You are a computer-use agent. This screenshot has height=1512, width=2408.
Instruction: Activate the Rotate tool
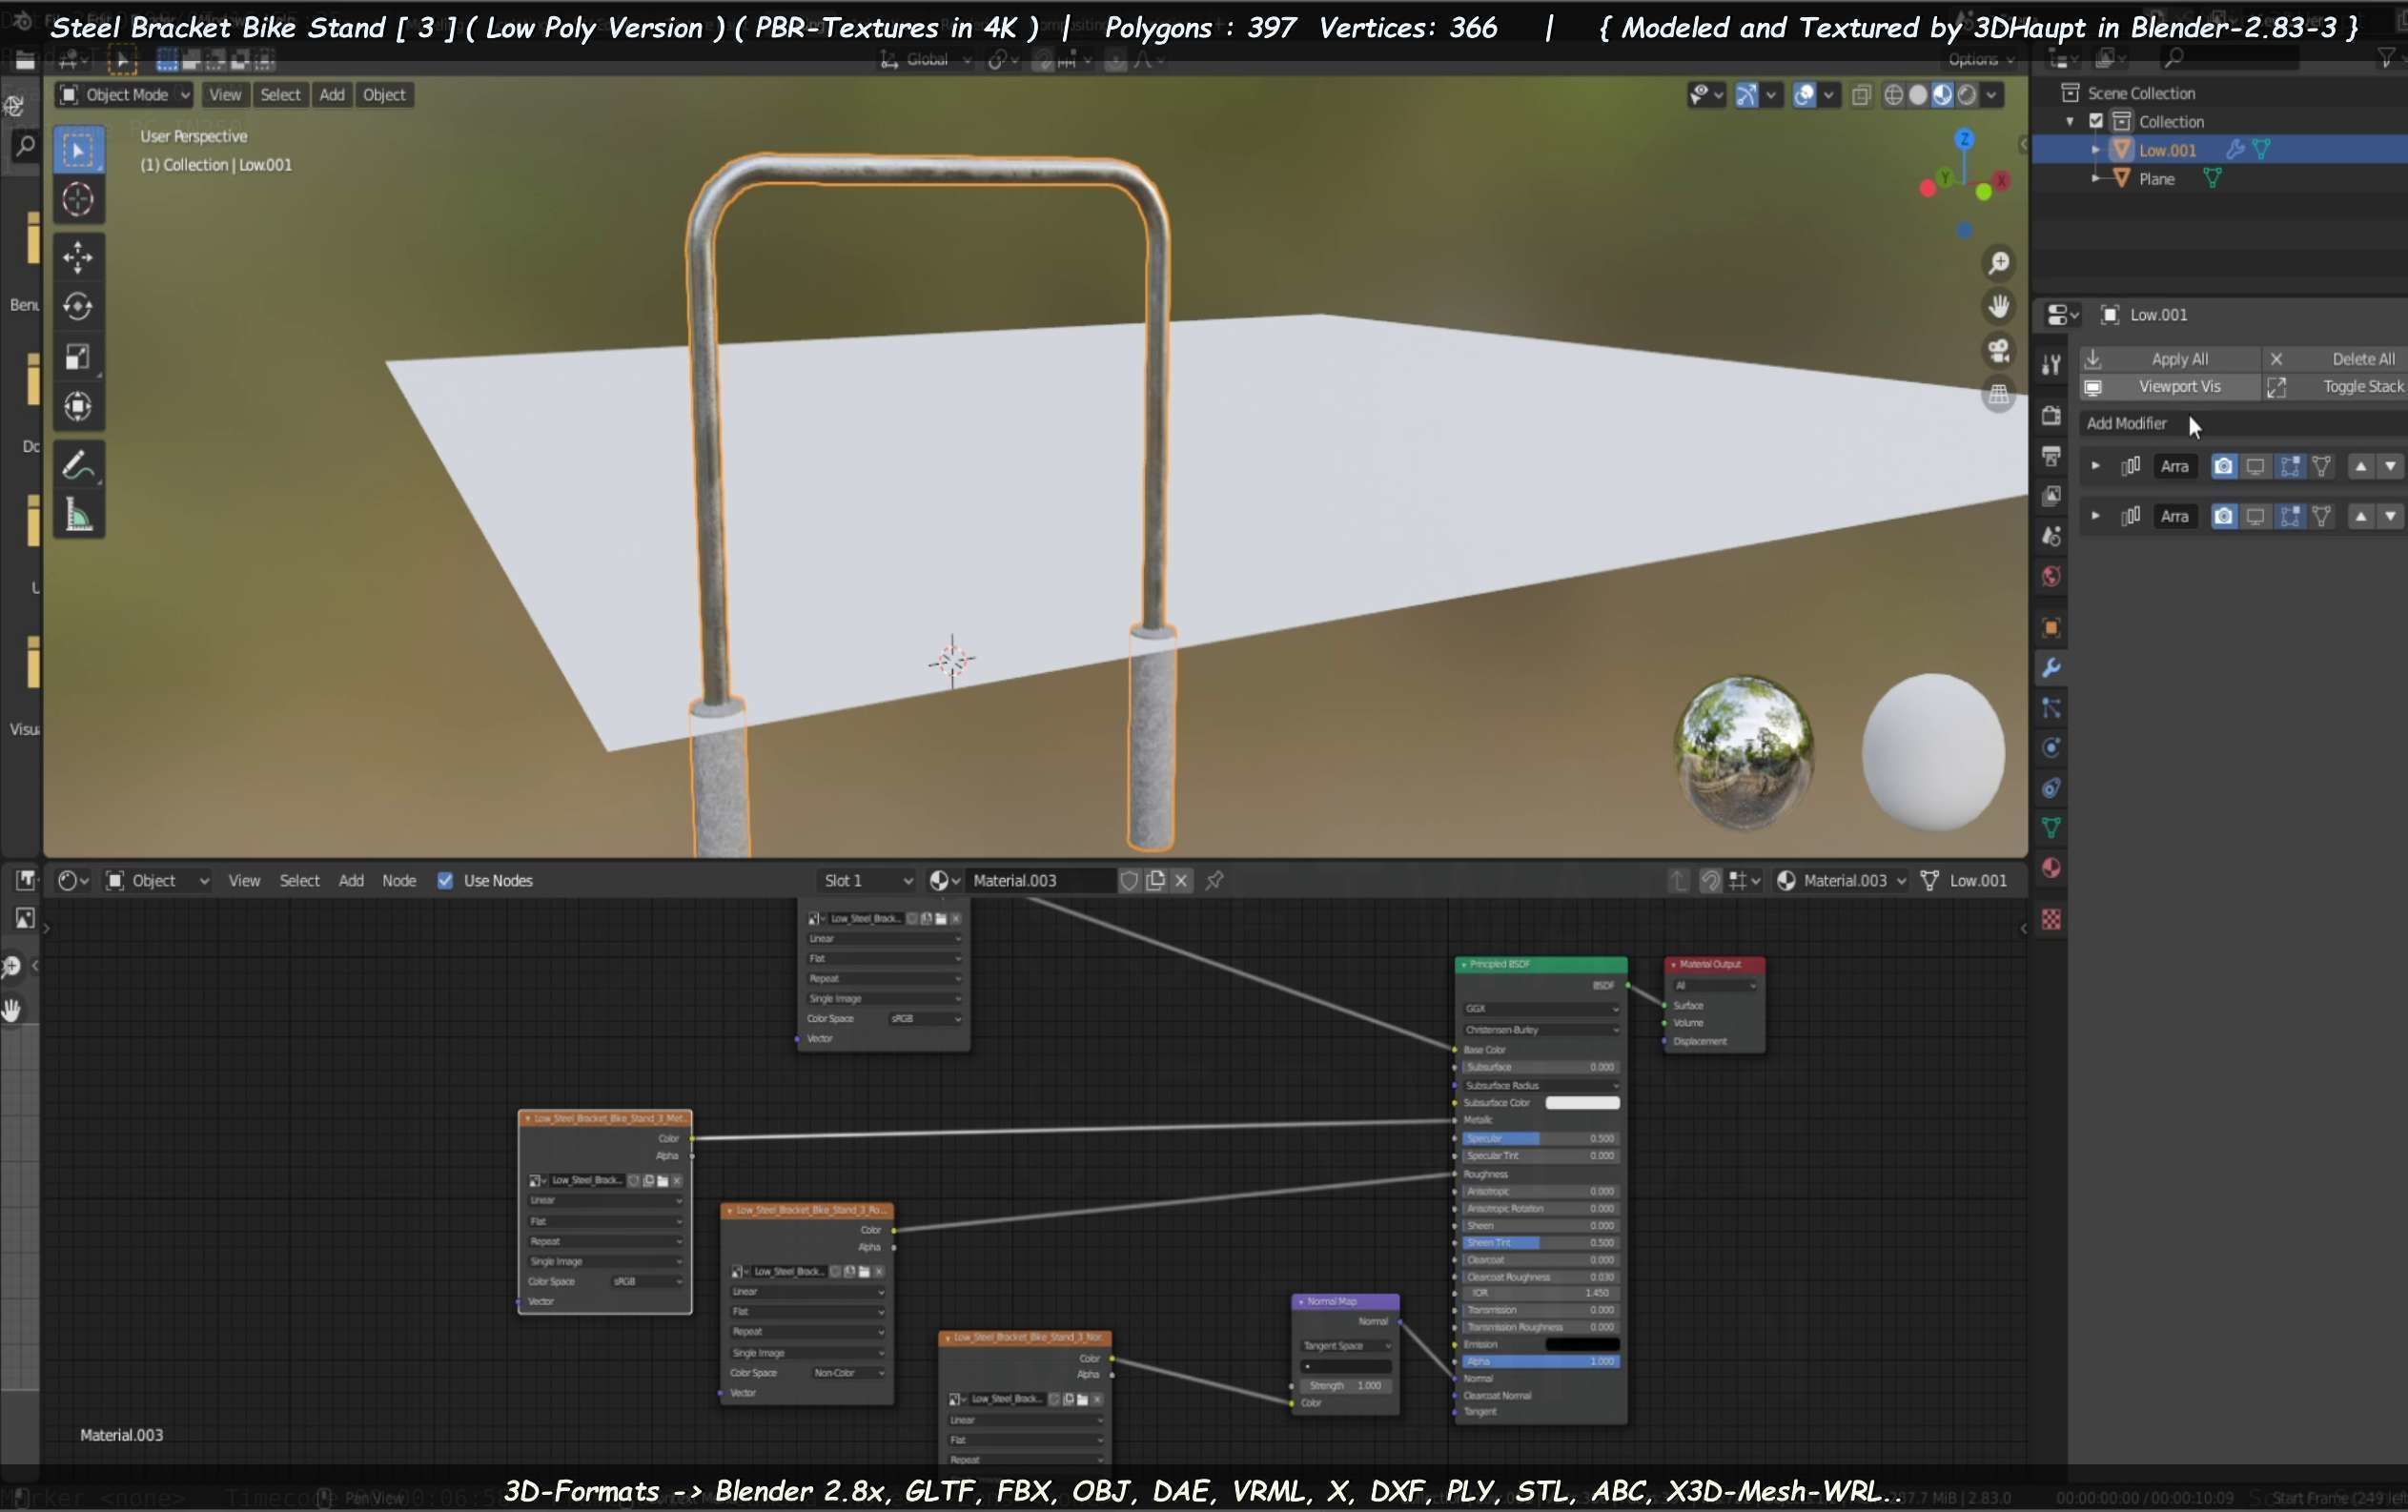[78, 306]
